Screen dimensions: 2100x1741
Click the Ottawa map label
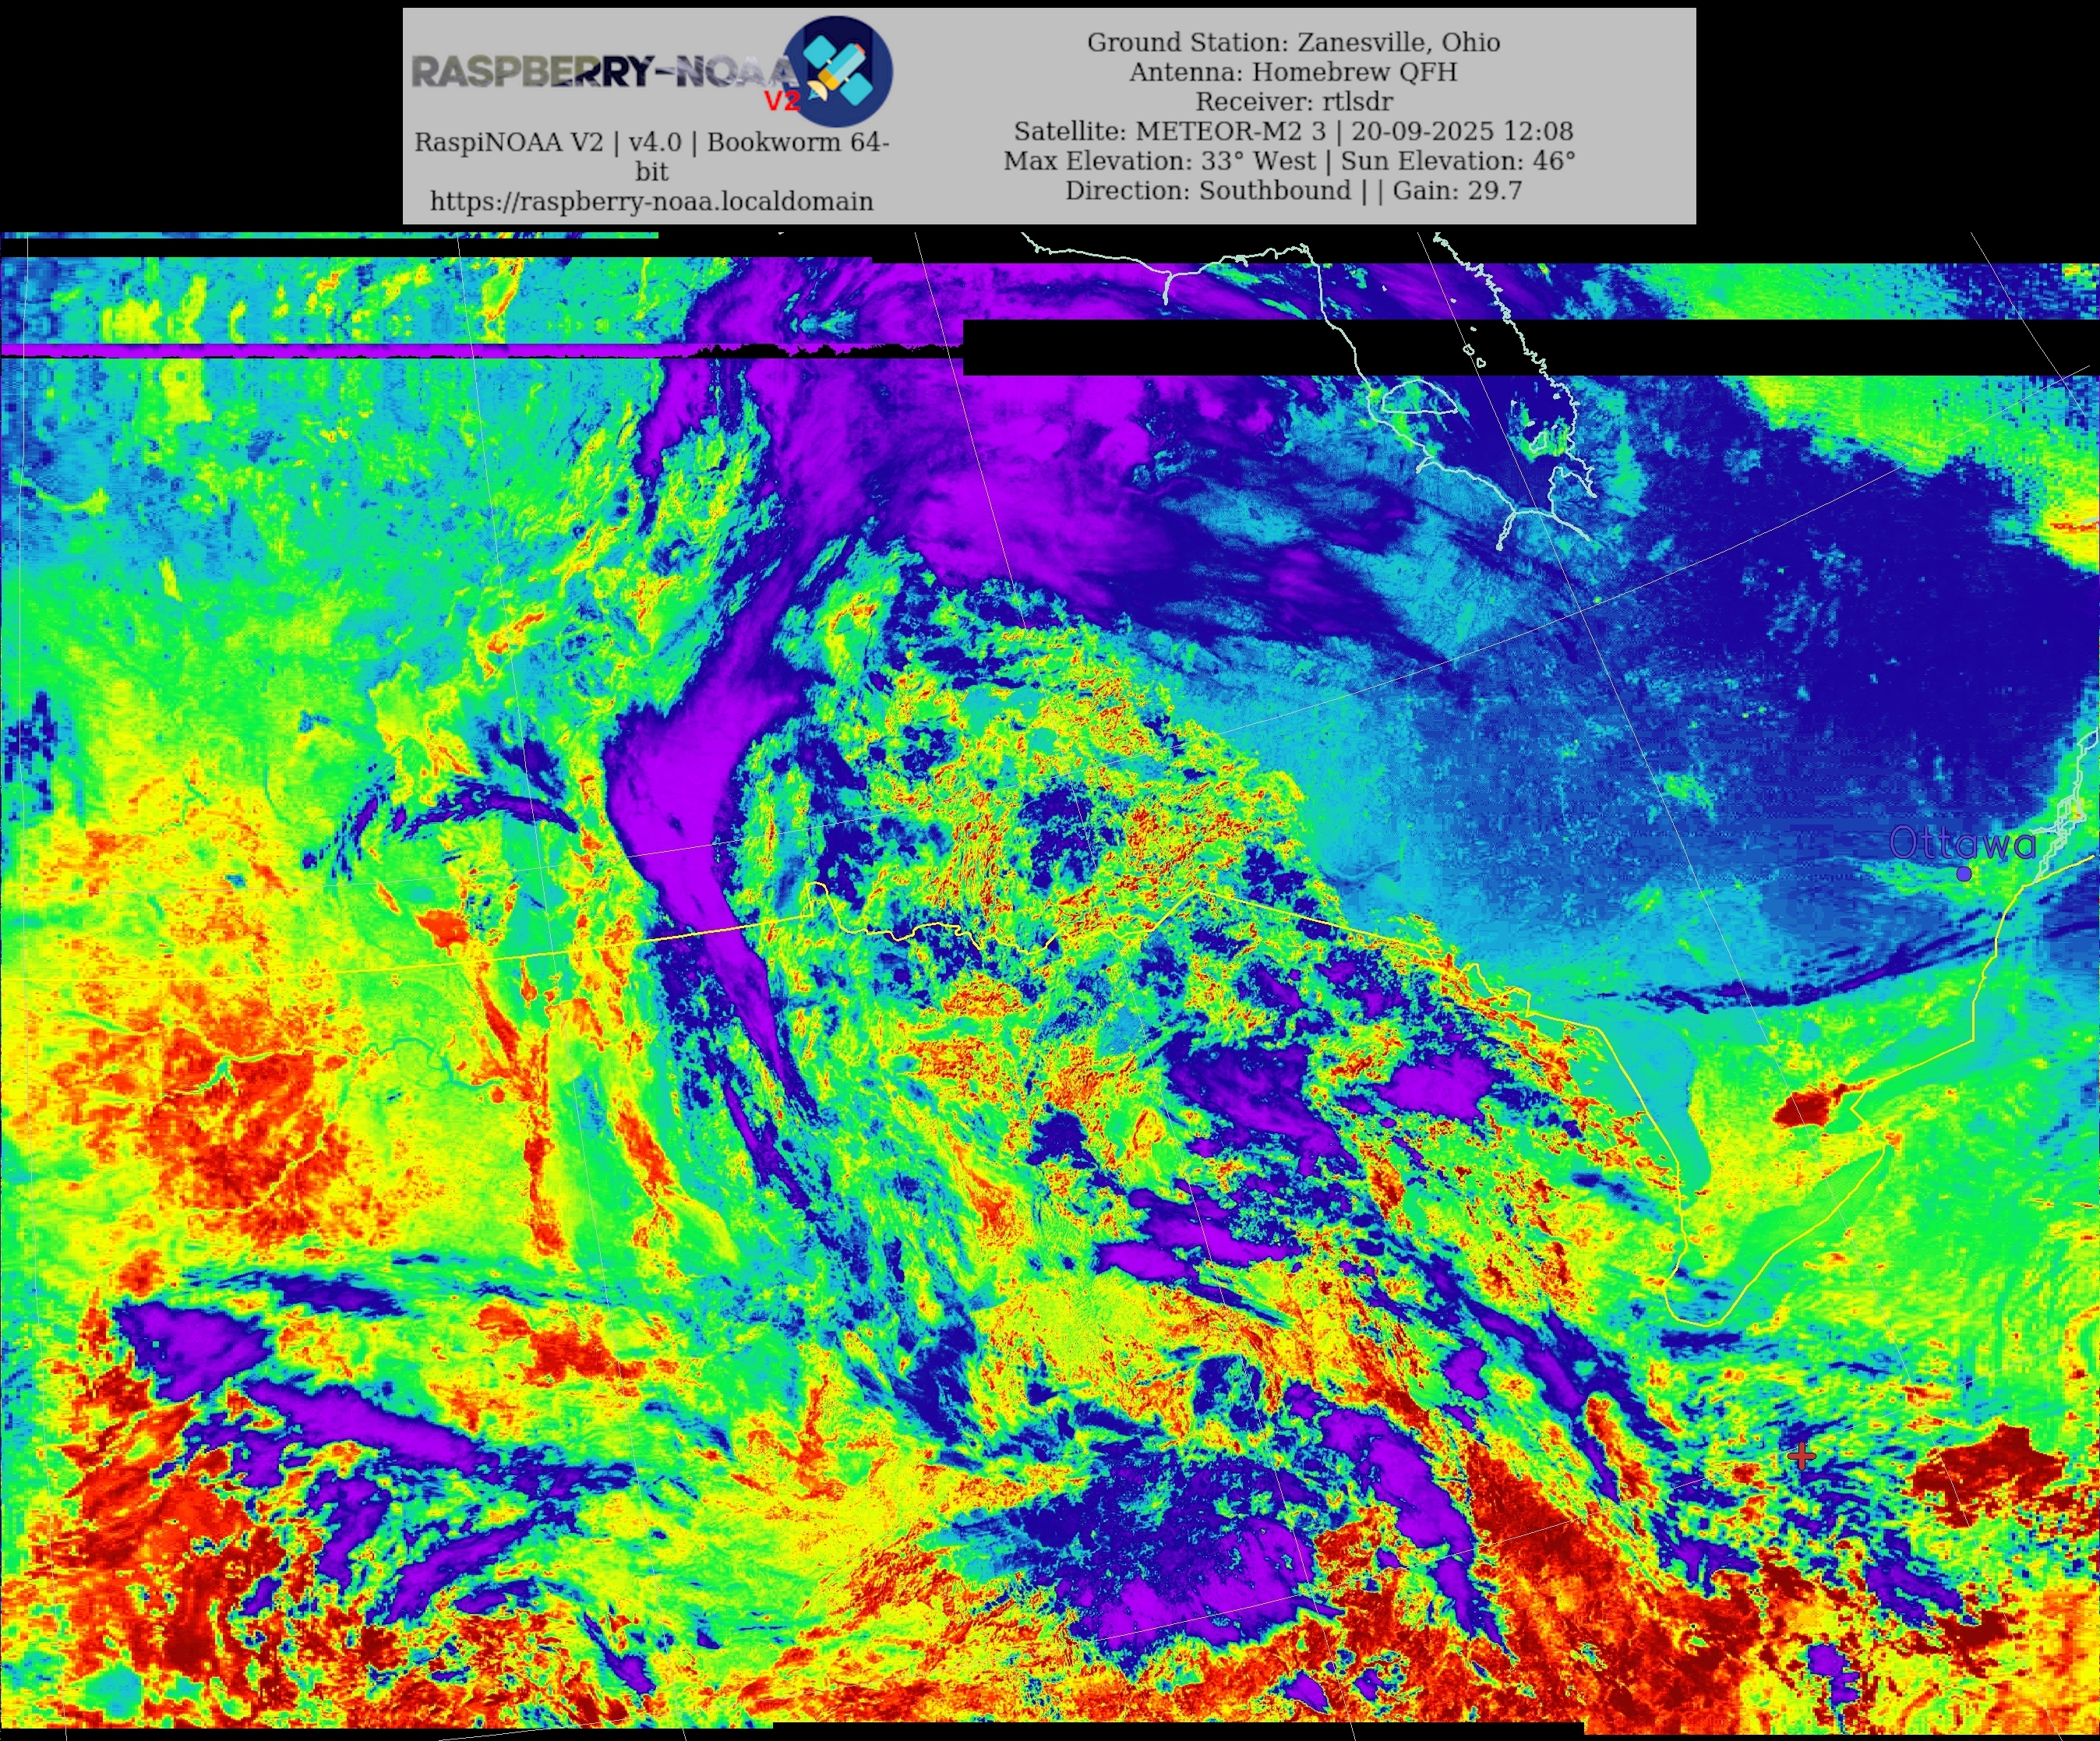pos(1962,843)
